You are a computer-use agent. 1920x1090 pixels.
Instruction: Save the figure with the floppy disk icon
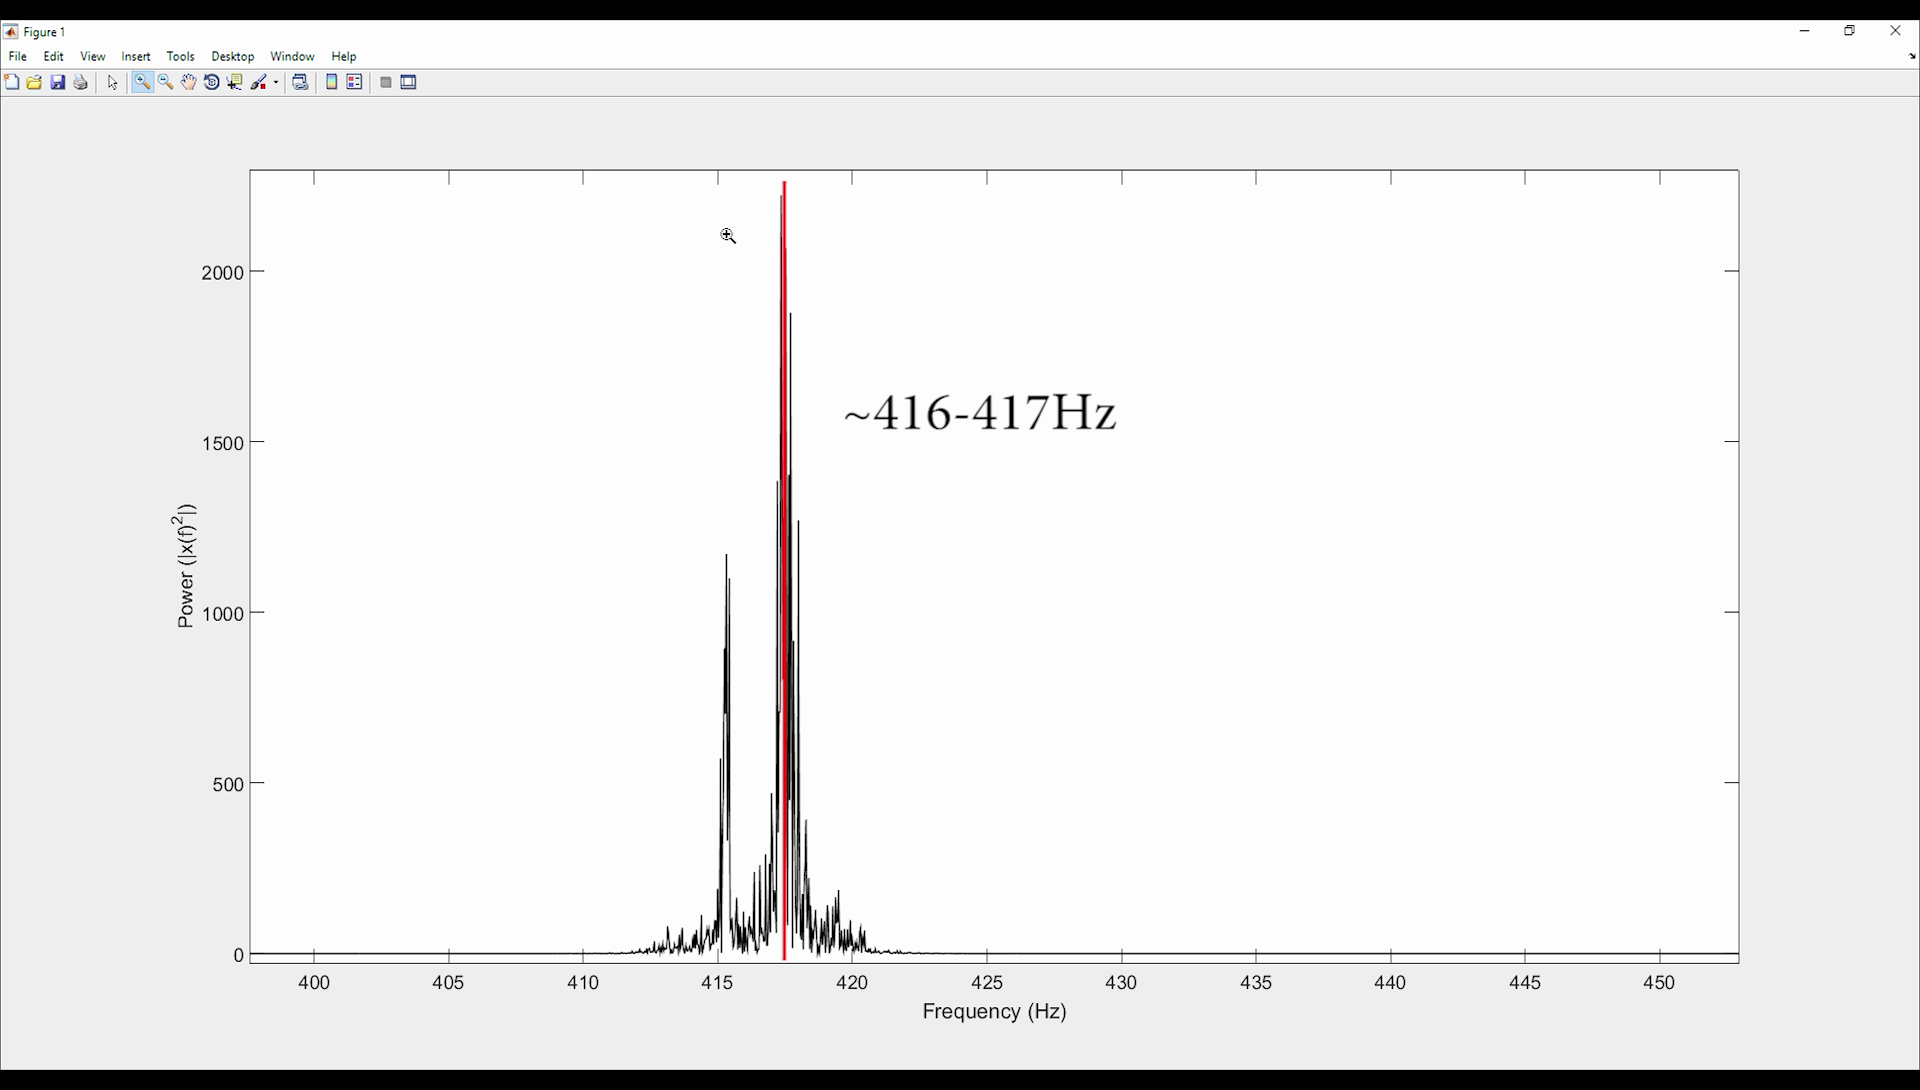click(58, 83)
